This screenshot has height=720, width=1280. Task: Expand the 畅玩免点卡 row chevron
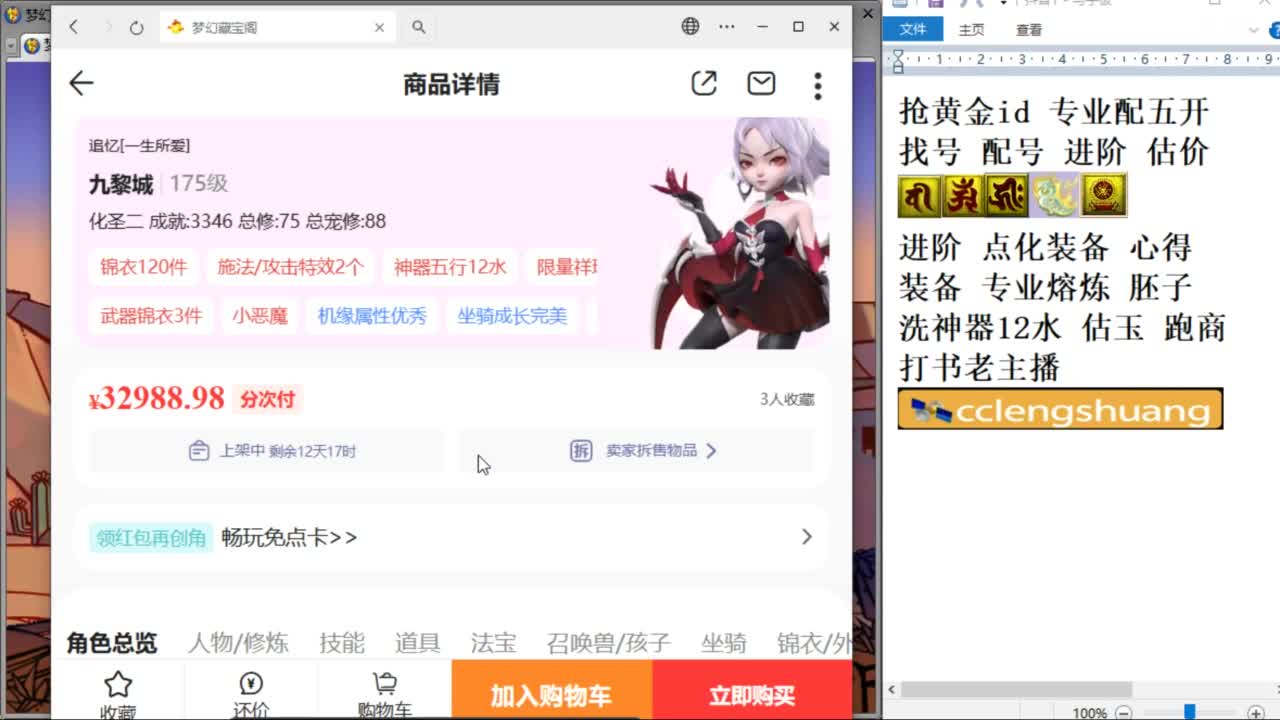coord(807,537)
